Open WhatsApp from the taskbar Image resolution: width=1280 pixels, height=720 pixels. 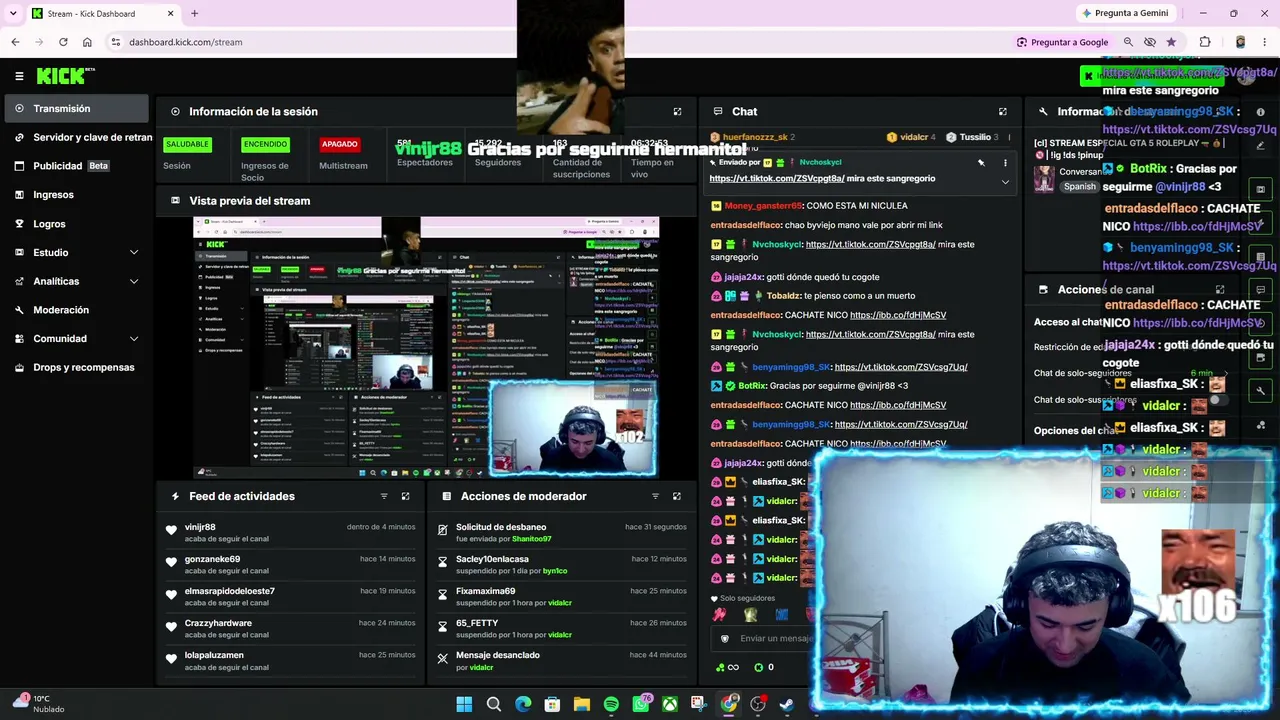[641, 705]
